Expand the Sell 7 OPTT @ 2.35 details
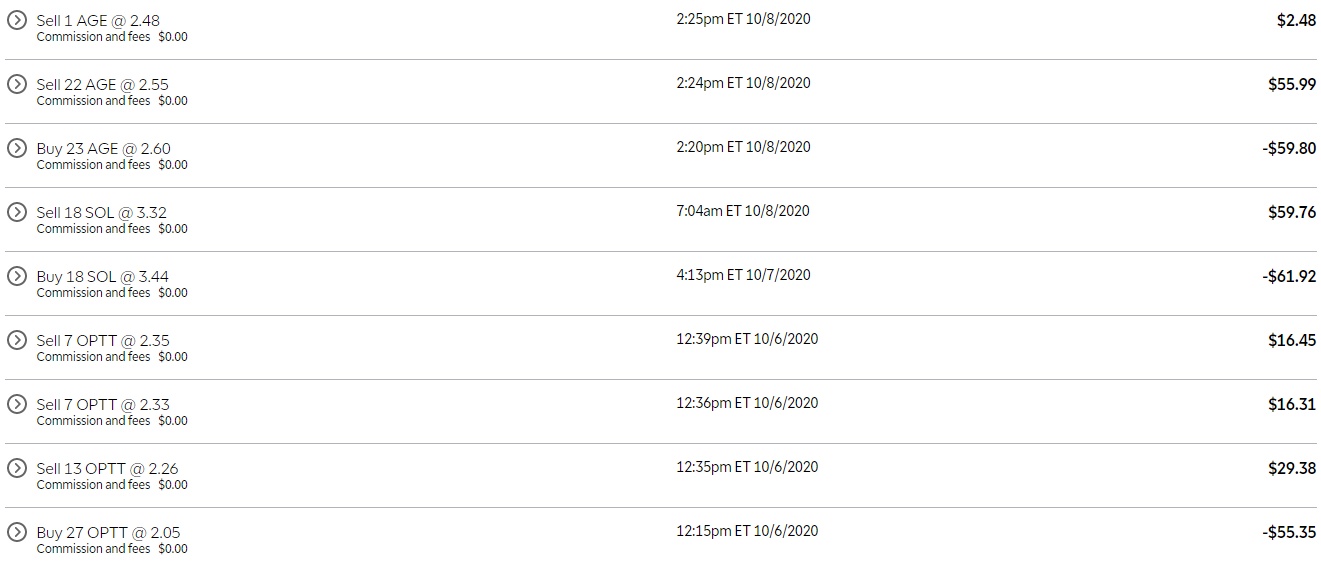1321x568 pixels. tap(16, 340)
